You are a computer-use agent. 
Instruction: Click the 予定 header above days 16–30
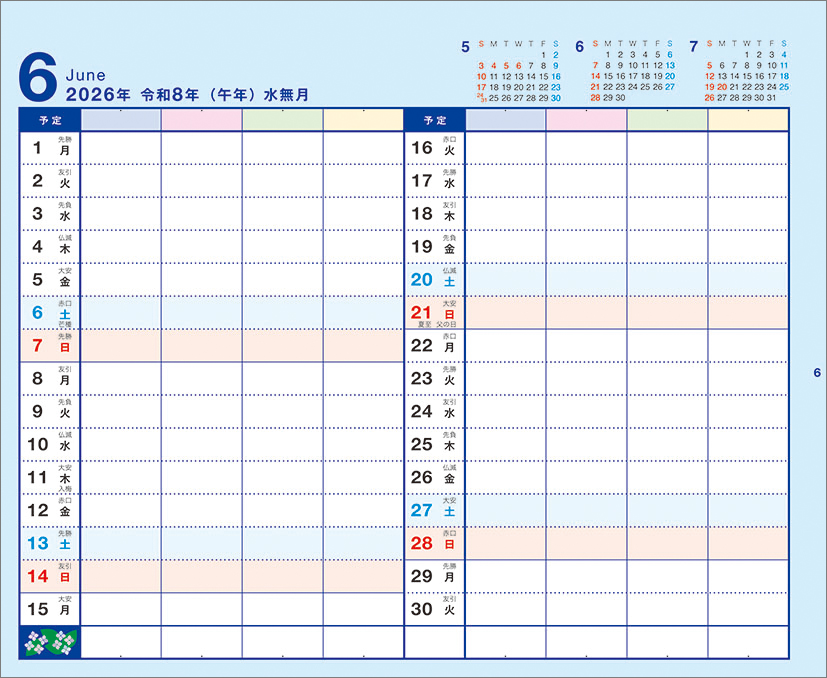click(x=435, y=120)
